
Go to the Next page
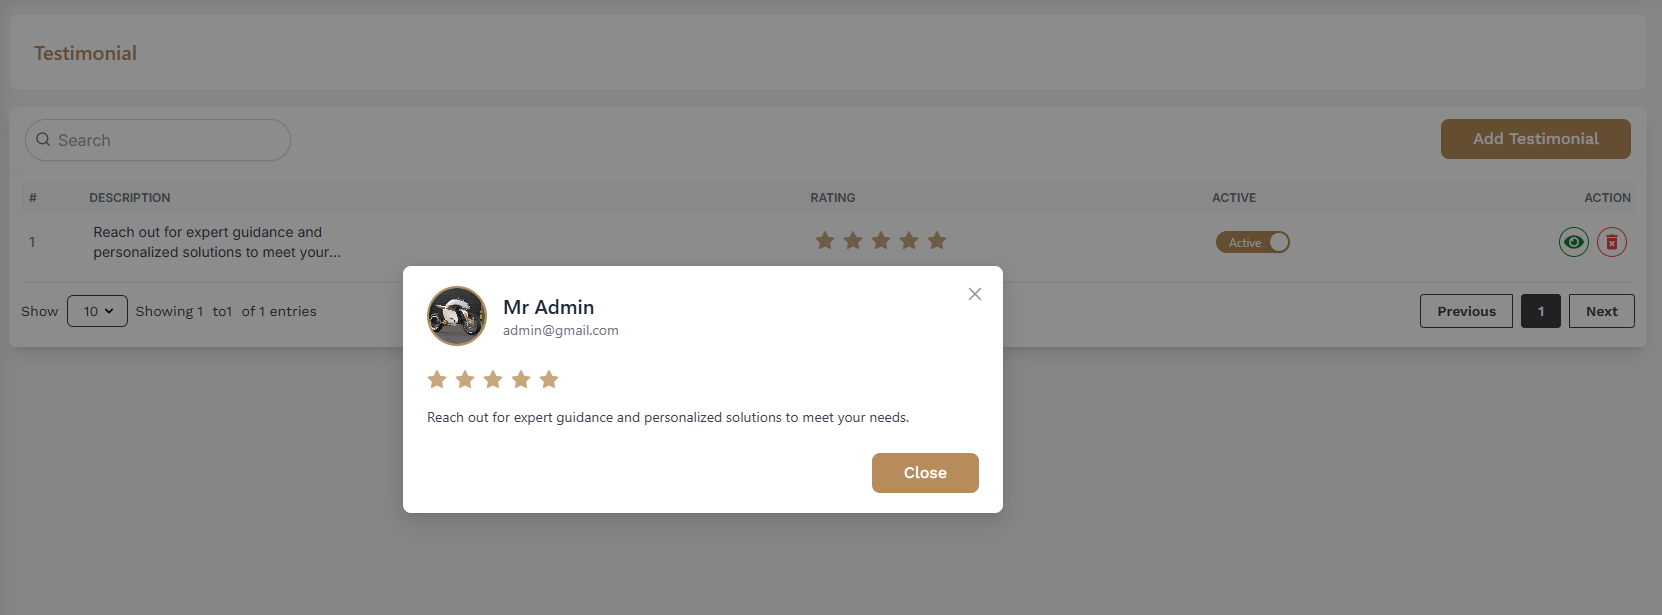[1602, 311]
